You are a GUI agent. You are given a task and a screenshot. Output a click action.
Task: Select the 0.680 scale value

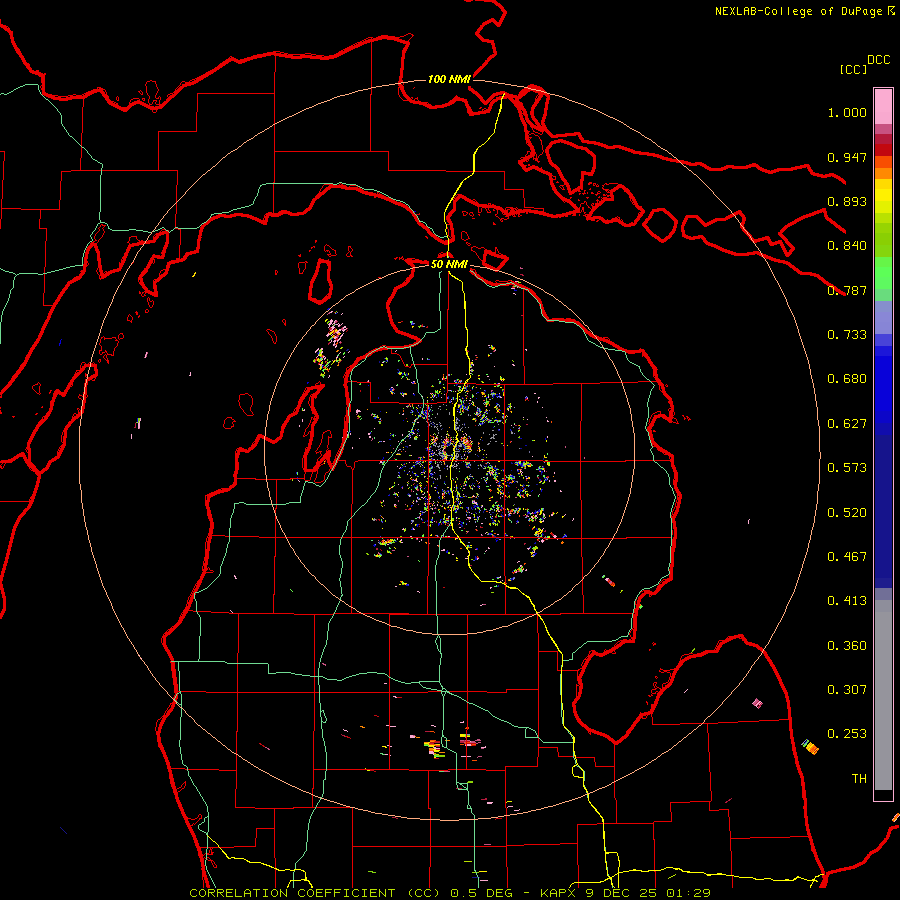tap(847, 379)
